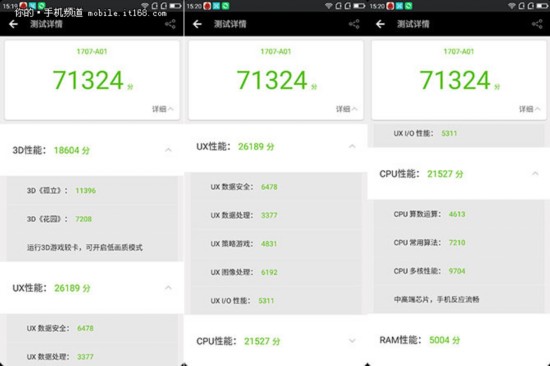Select CPU 多核性能 9704 row
This screenshot has width=550, height=366.
[x=458, y=271]
